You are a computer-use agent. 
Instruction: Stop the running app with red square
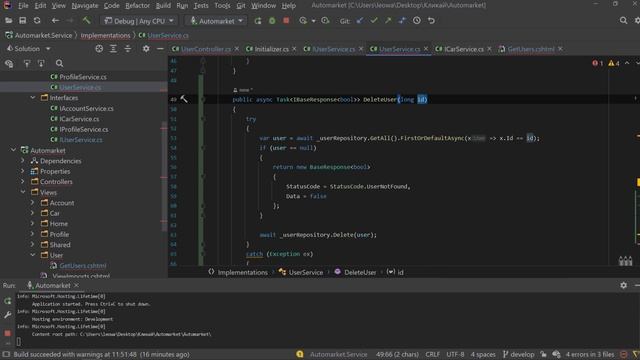(x=286, y=20)
